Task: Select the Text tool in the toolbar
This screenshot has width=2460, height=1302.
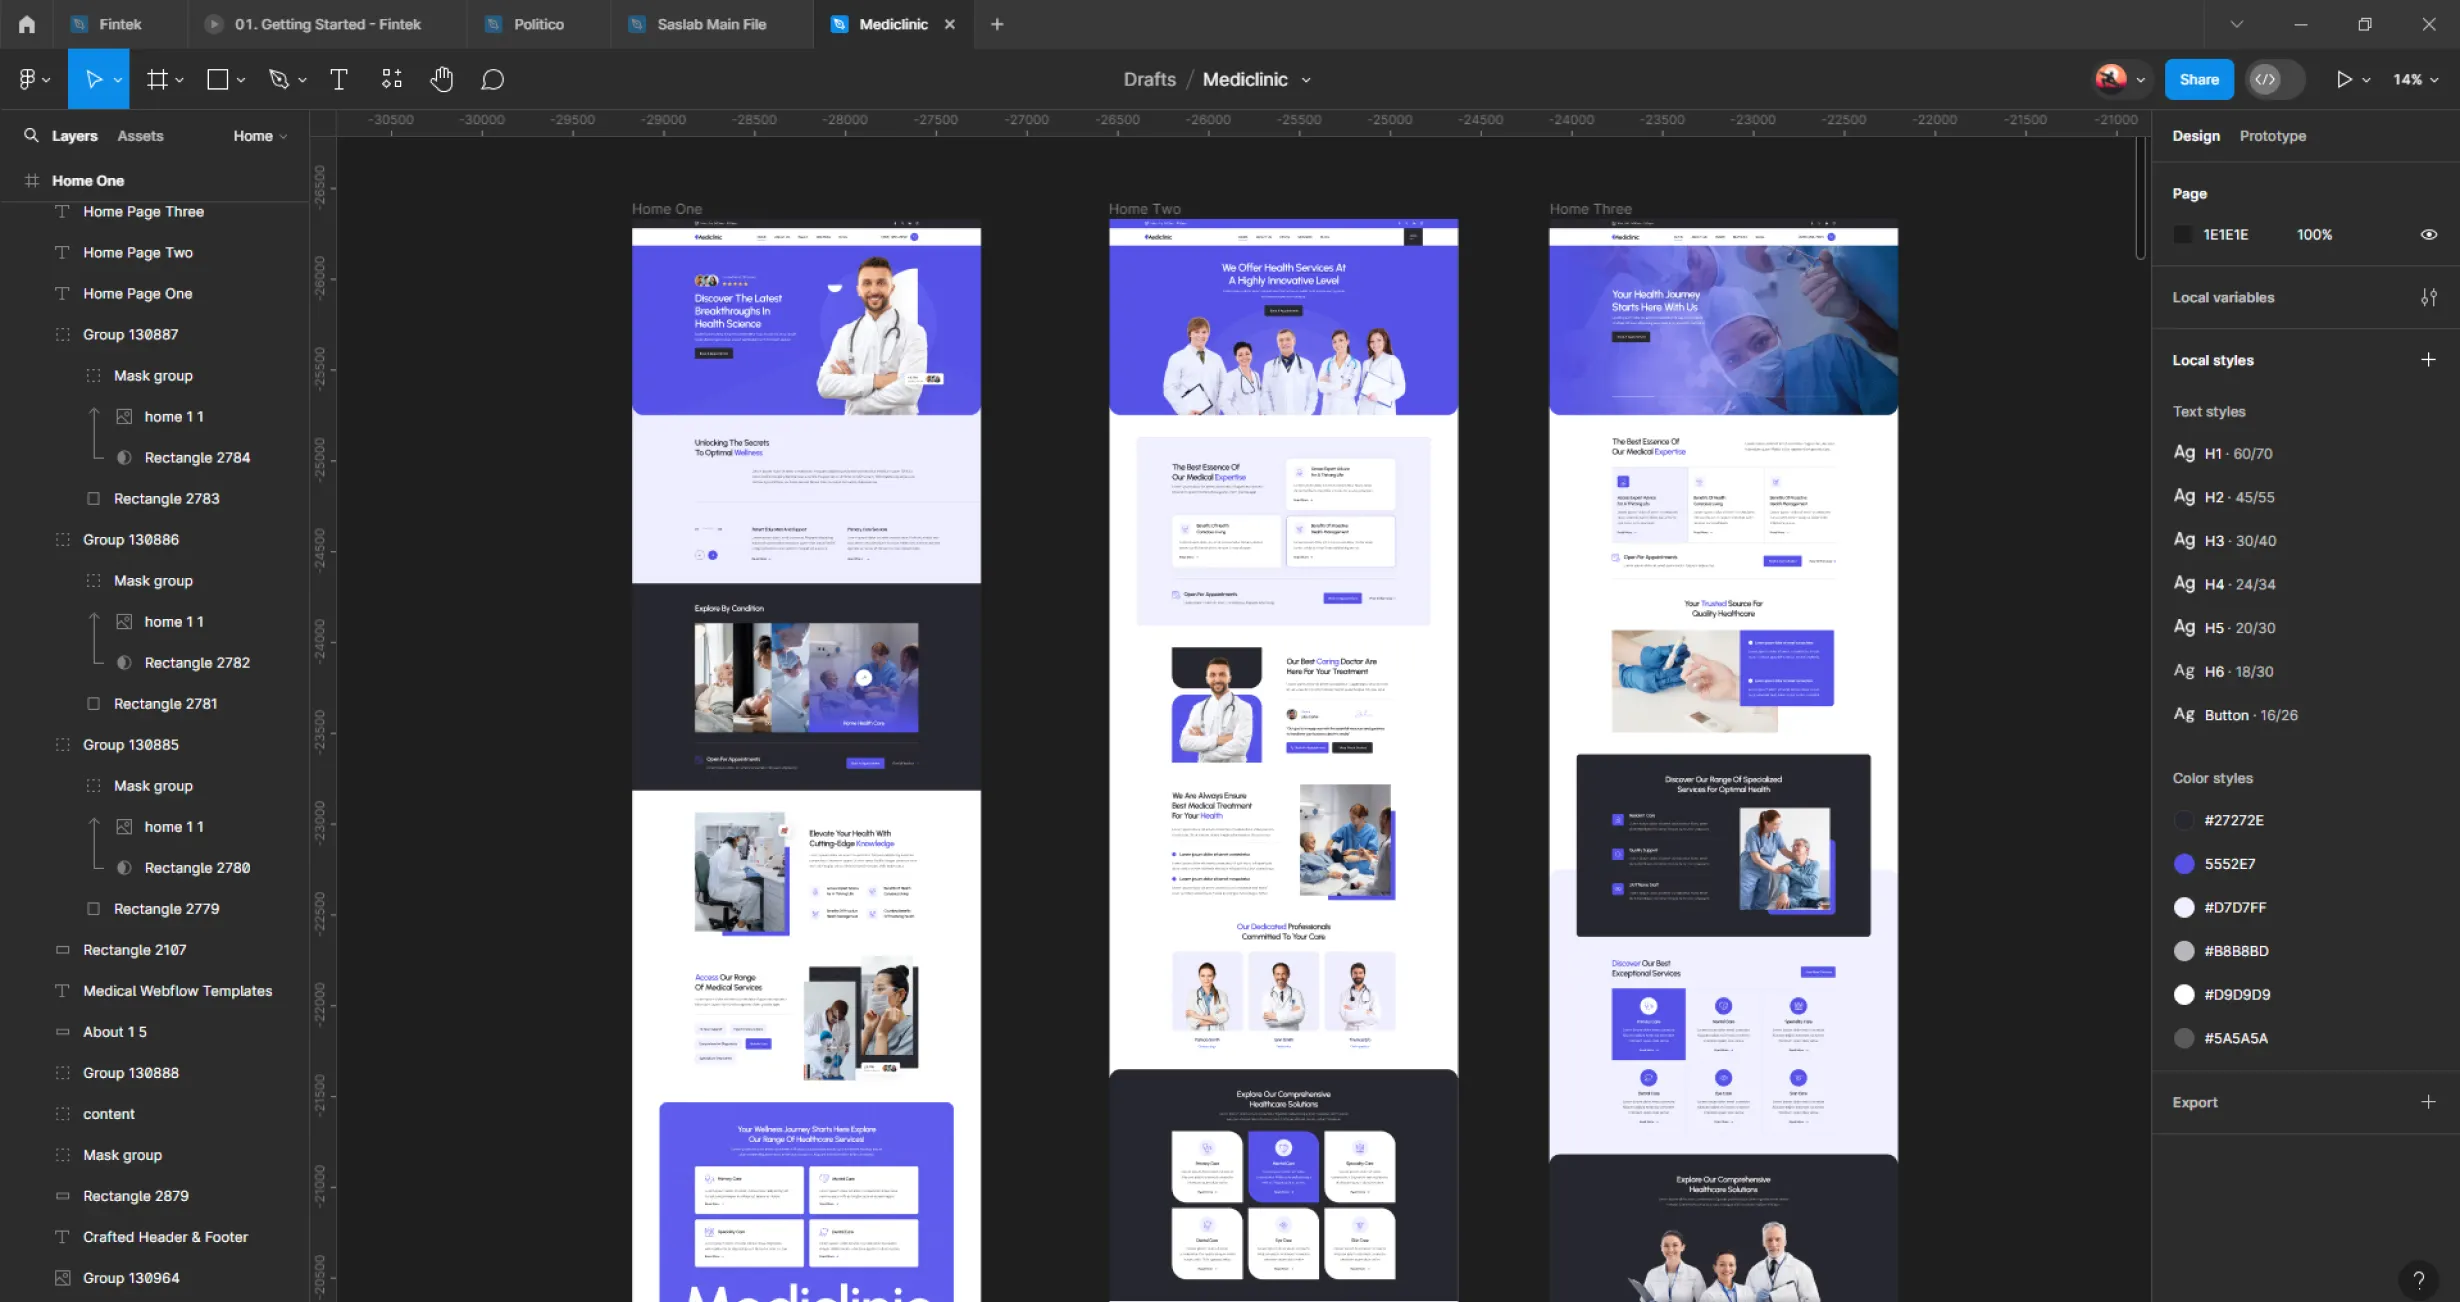Action: [x=339, y=79]
